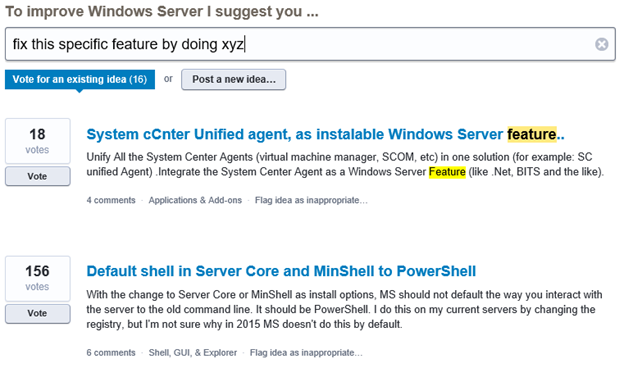
Task: Open the 'Default shell in Server Core' idea title
Action: point(281,271)
